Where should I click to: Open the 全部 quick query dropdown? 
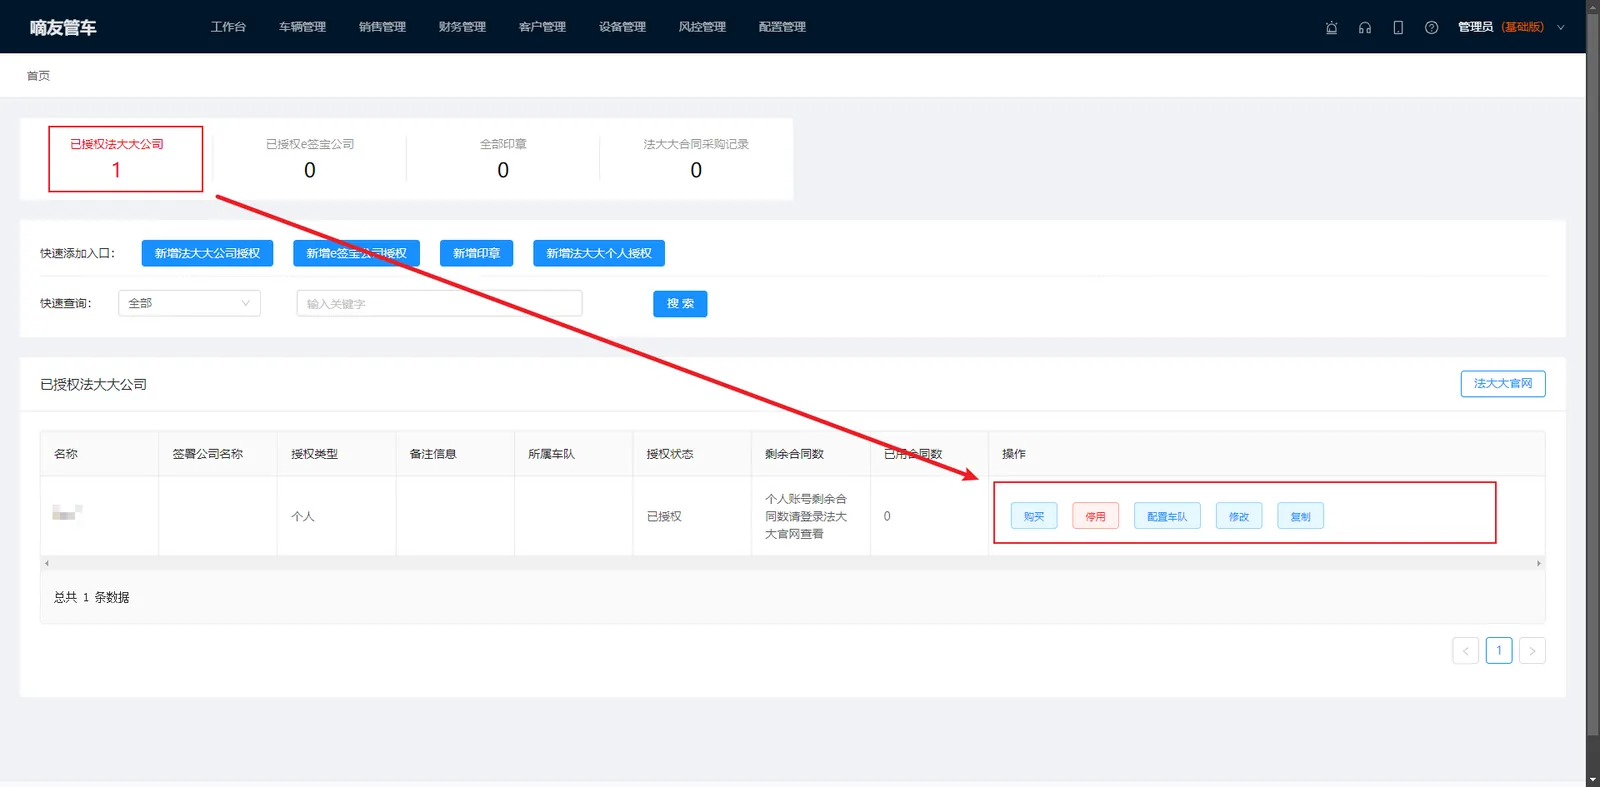pyautogui.click(x=189, y=303)
